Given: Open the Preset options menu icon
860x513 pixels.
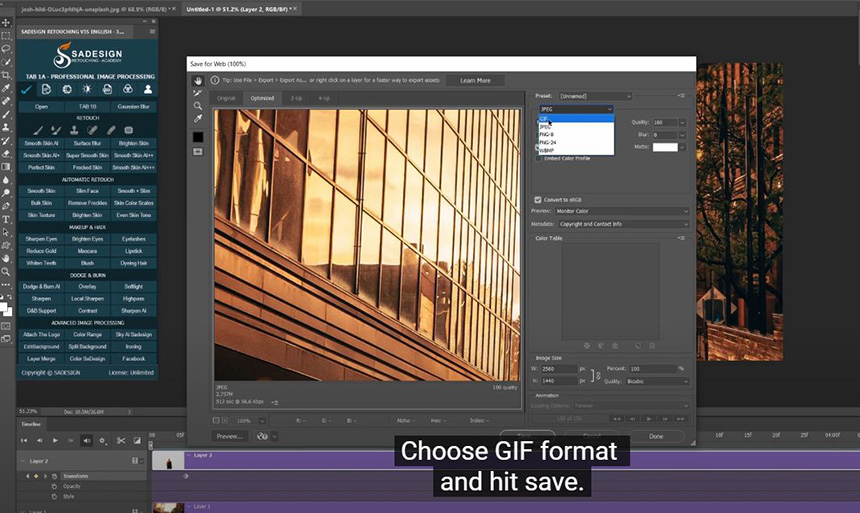Looking at the screenshot, I should pyautogui.click(x=681, y=96).
